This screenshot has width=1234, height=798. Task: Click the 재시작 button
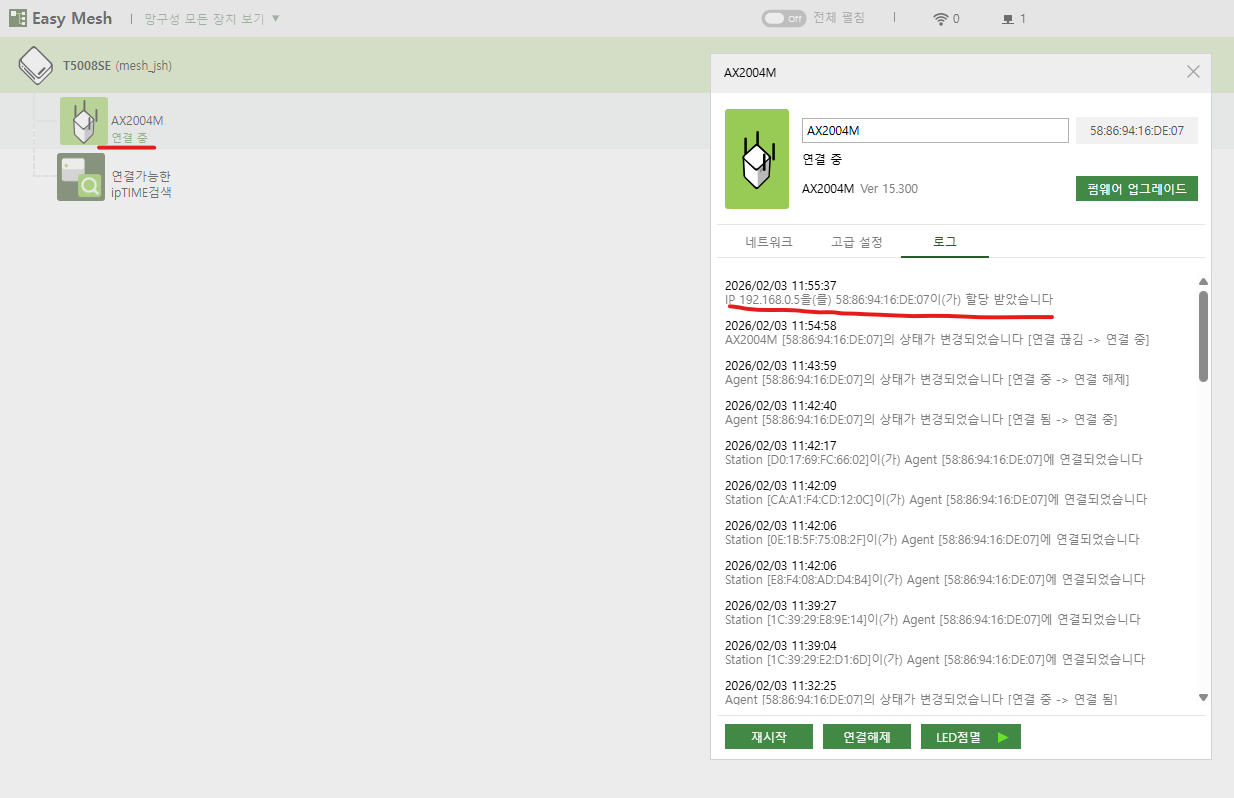(x=769, y=737)
